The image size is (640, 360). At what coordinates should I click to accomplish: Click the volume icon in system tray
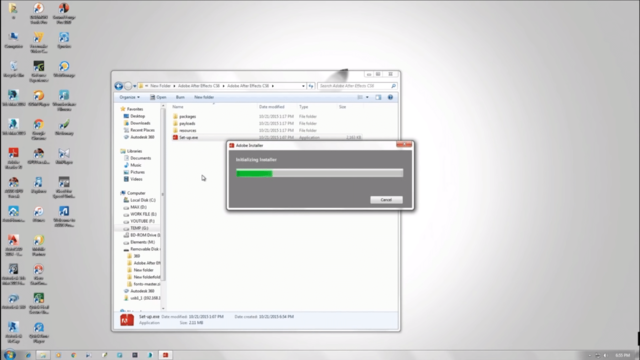(605, 355)
